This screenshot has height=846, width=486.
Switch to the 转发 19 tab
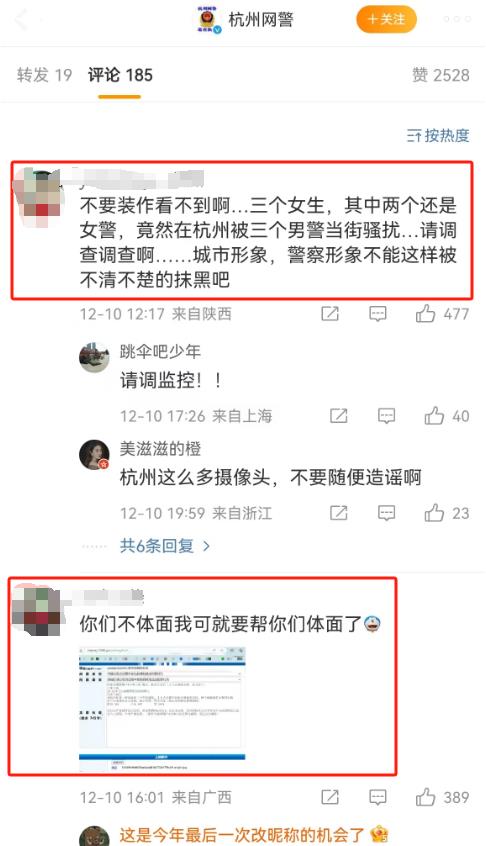(x=44, y=75)
